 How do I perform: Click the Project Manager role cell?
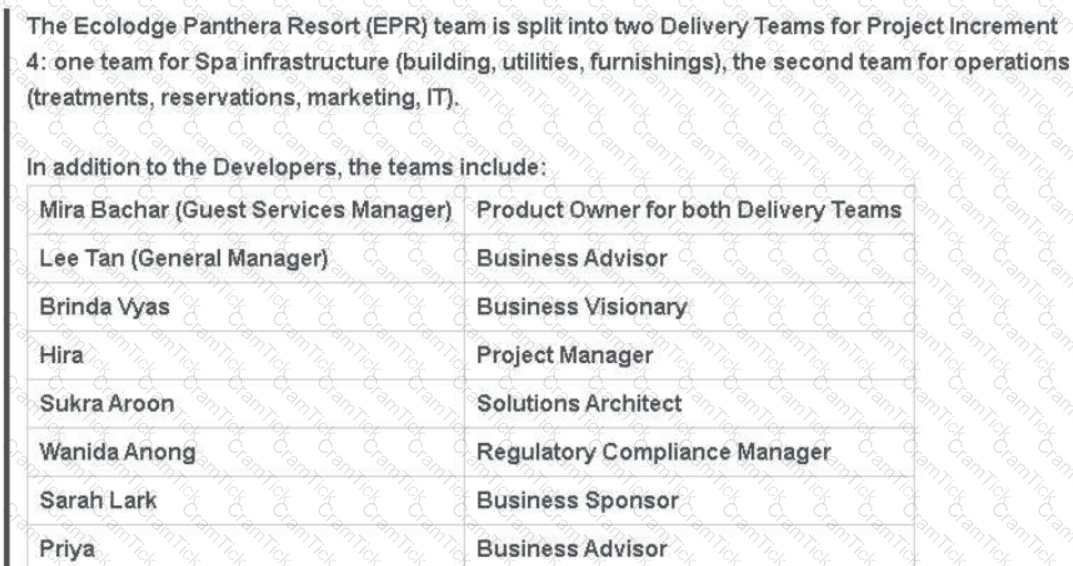click(x=689, y=356)
